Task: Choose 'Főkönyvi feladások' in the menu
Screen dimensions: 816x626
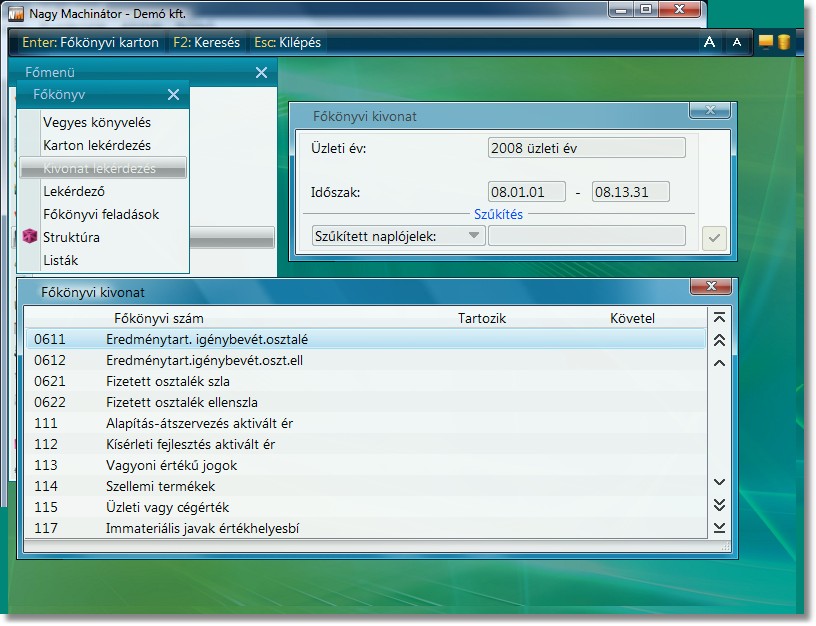Action: pos(101,214)
